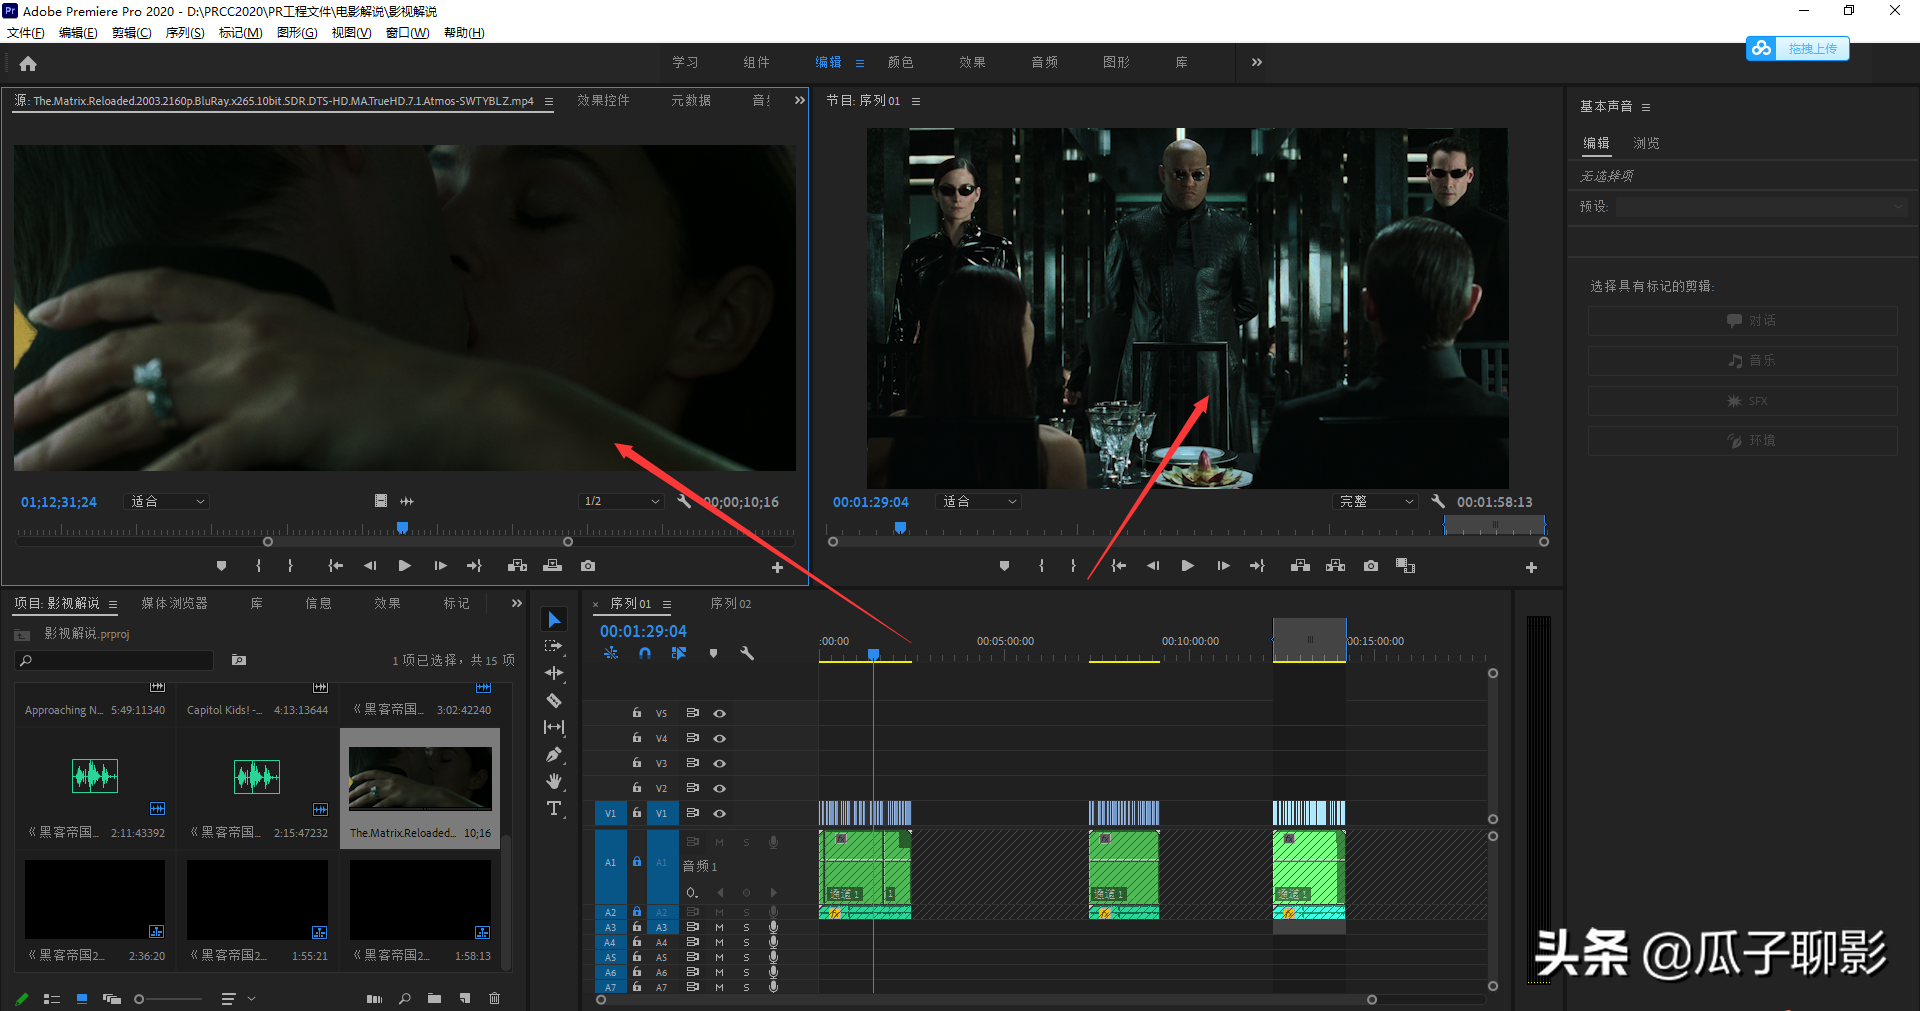Assign clip as 音乐 audio type
Viewport: 1920px width, 1011px height.
pos(1742,360)
